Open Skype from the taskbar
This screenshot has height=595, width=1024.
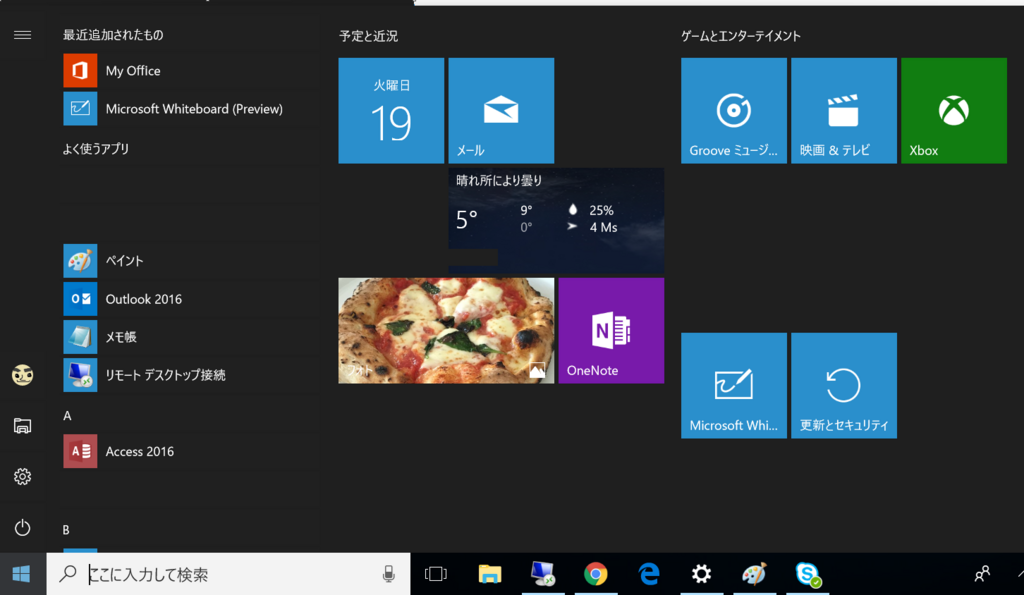click(808, 574)
